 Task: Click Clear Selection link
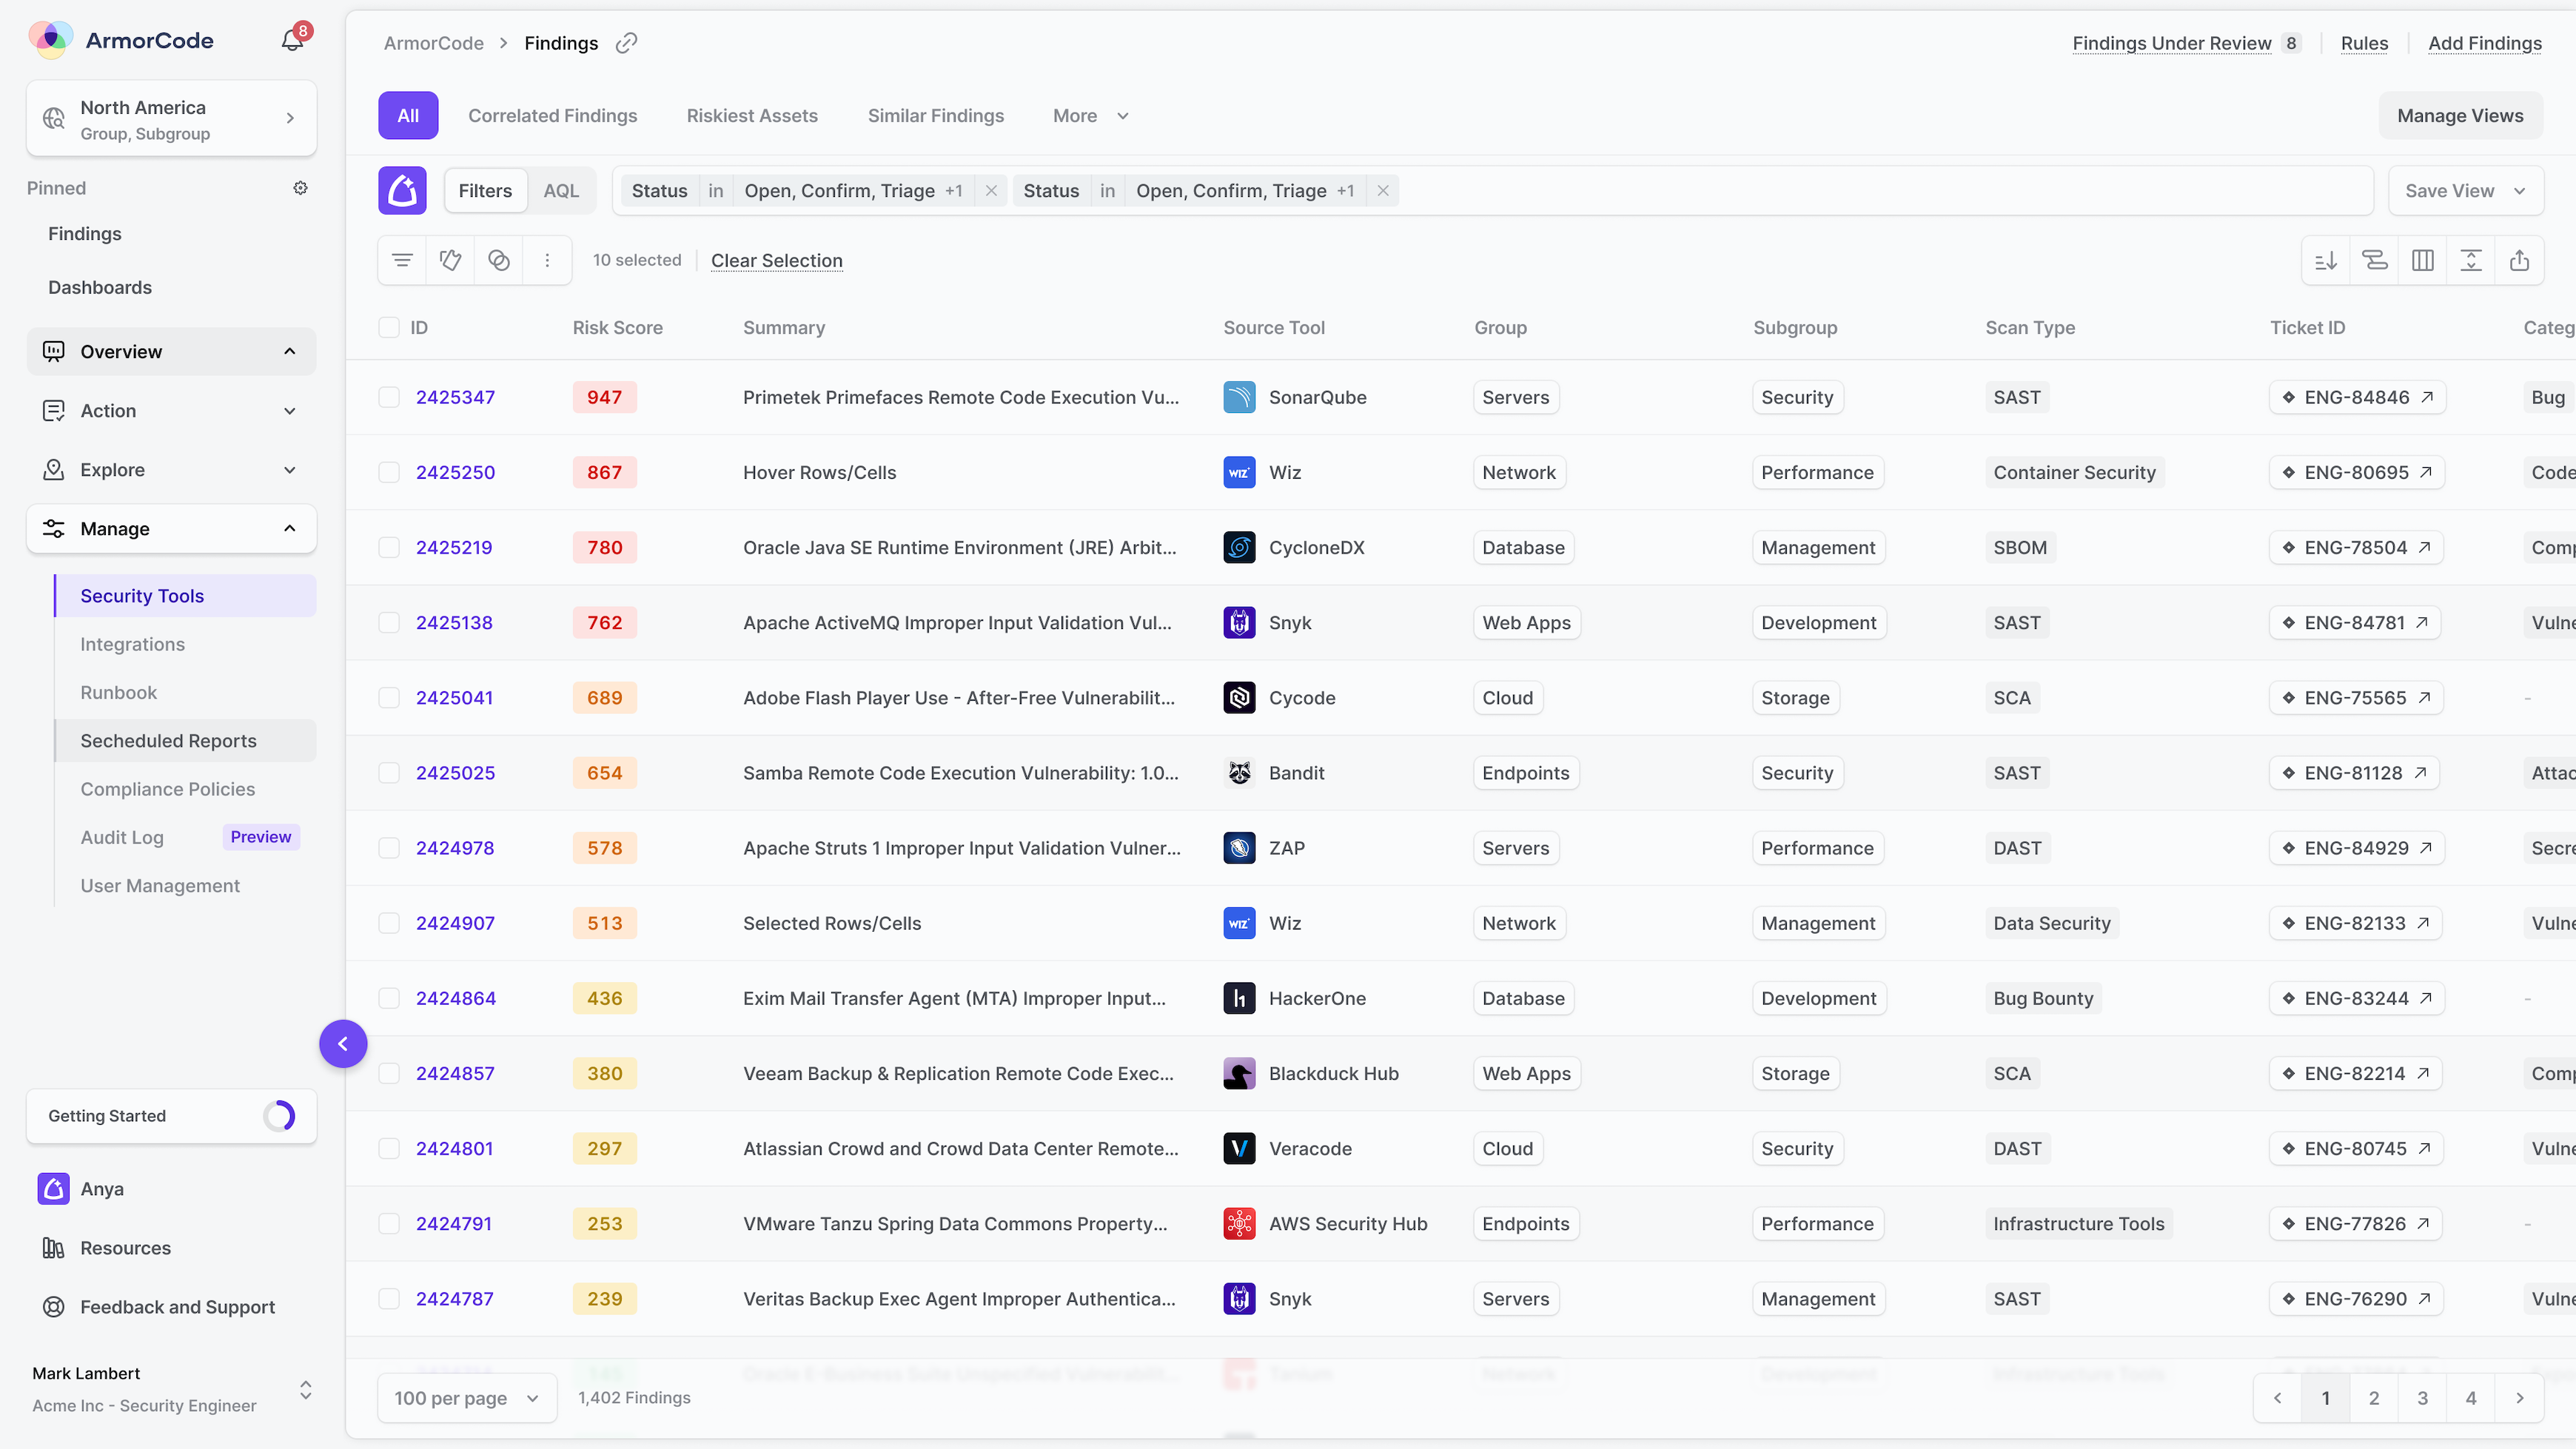[776, 260]
